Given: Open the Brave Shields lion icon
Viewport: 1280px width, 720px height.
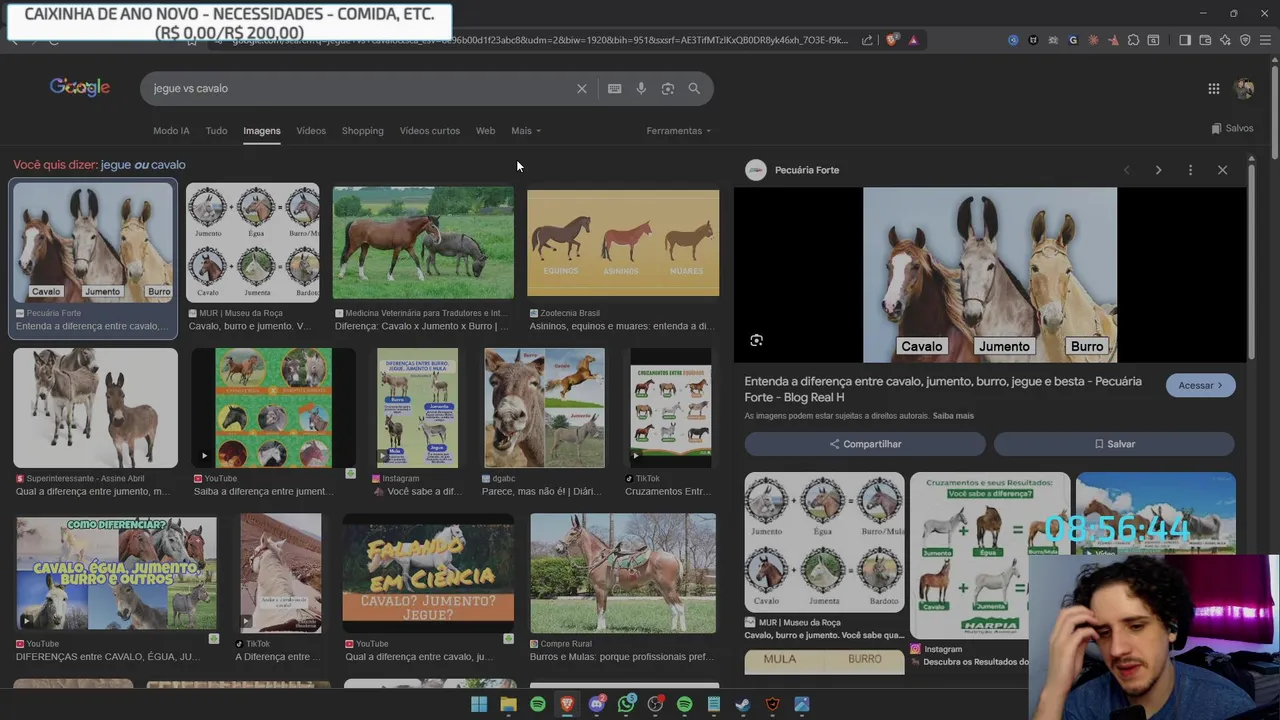Looking at the screenshot, I should 892,40.
